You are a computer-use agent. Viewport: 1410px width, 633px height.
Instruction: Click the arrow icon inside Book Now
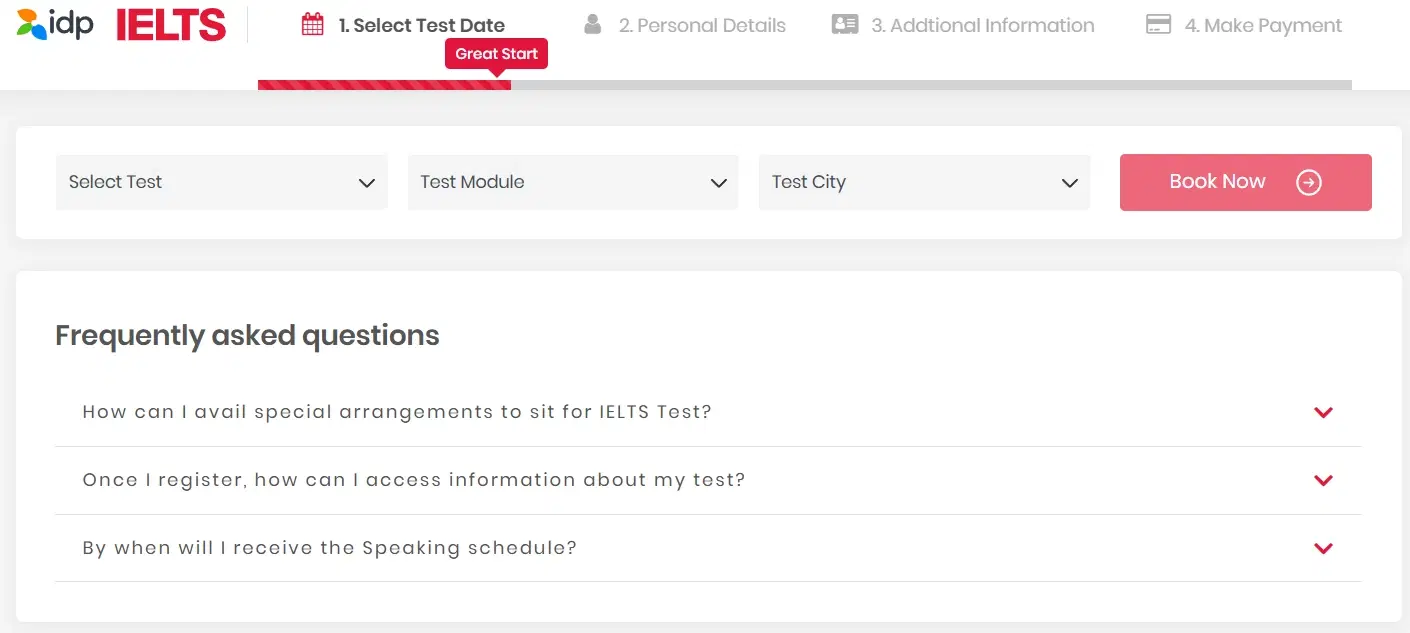(1307, 182)
